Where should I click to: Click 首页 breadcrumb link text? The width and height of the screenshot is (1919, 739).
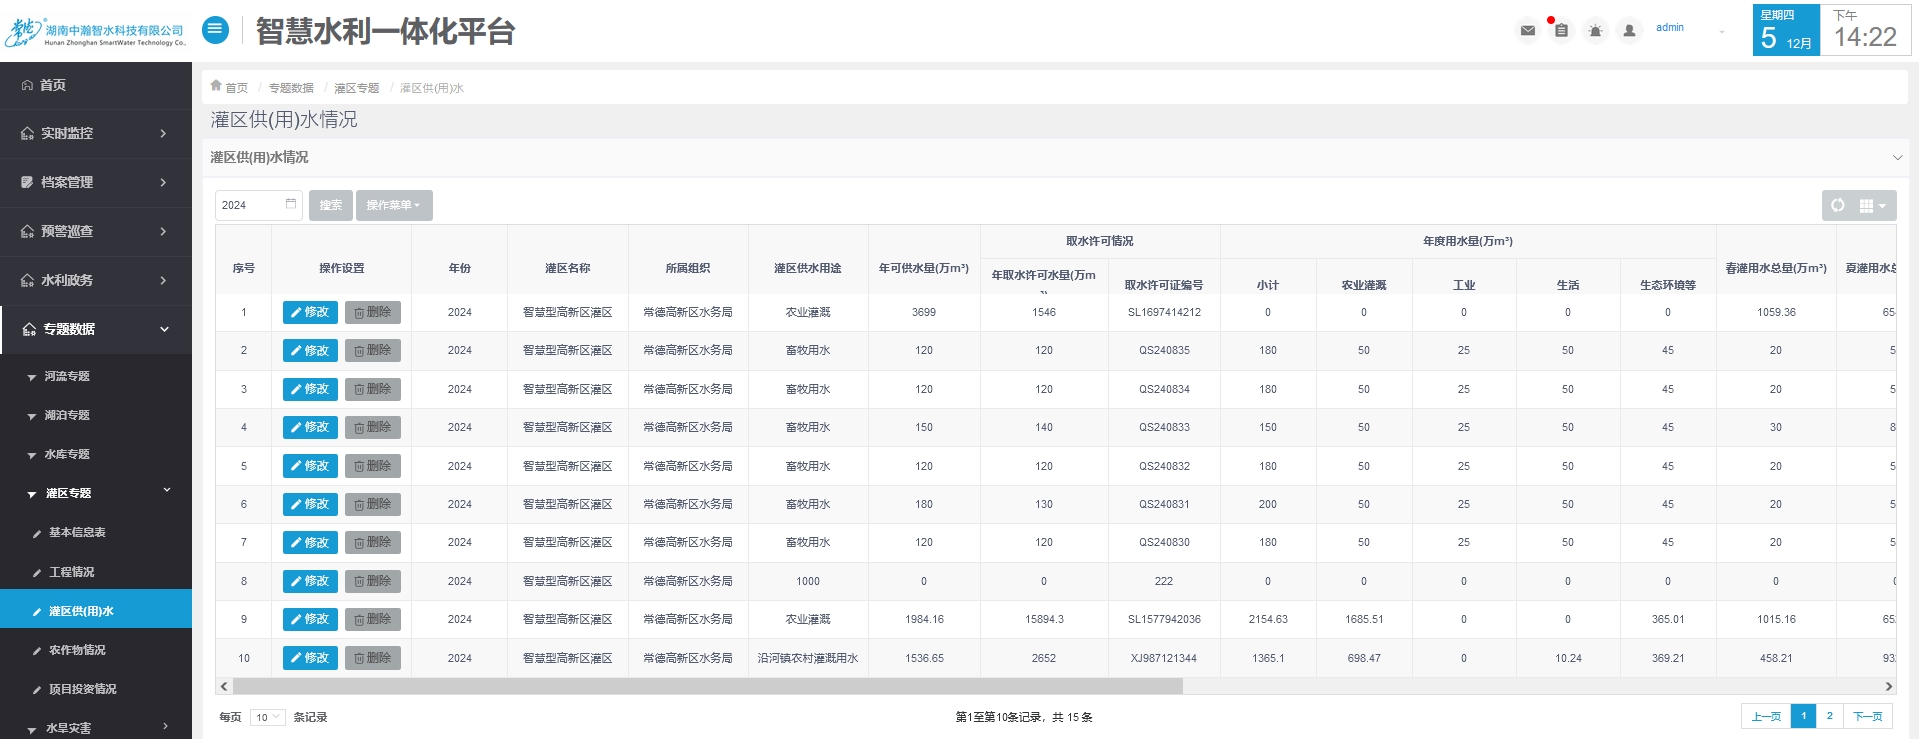click(x=236, y=88)
